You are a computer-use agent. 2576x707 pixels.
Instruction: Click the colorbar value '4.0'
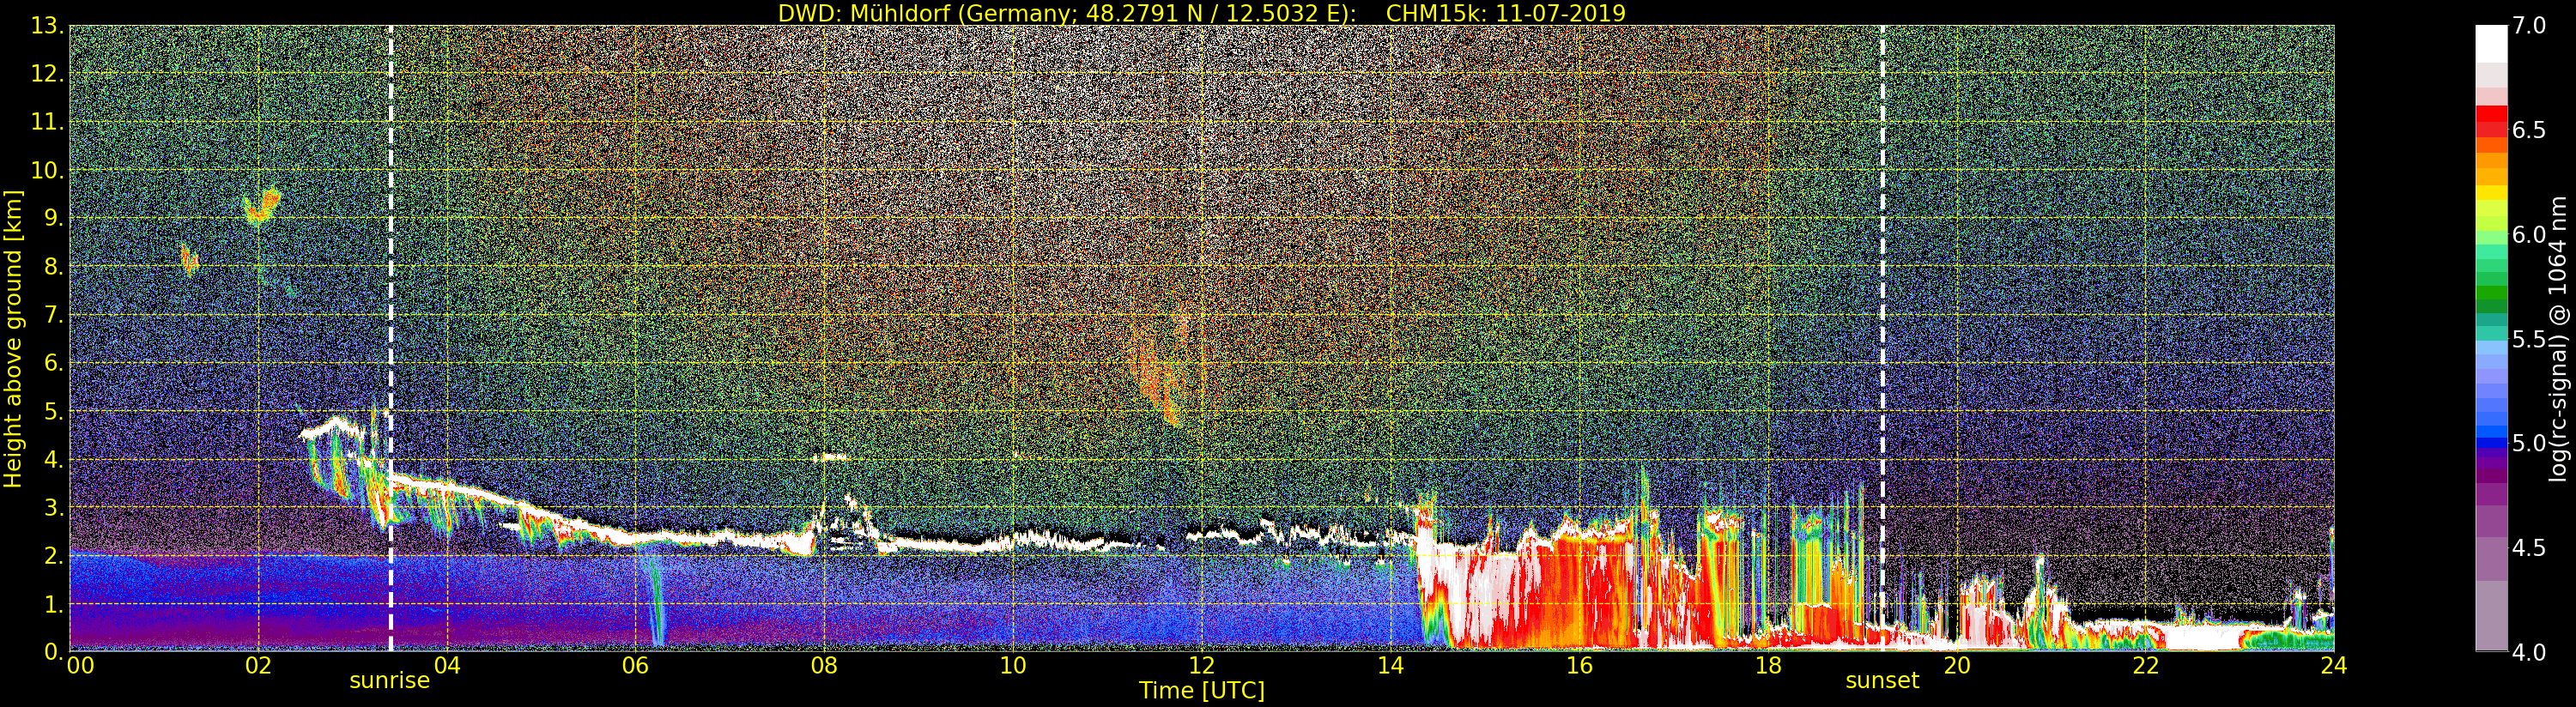click(2529, 652)
